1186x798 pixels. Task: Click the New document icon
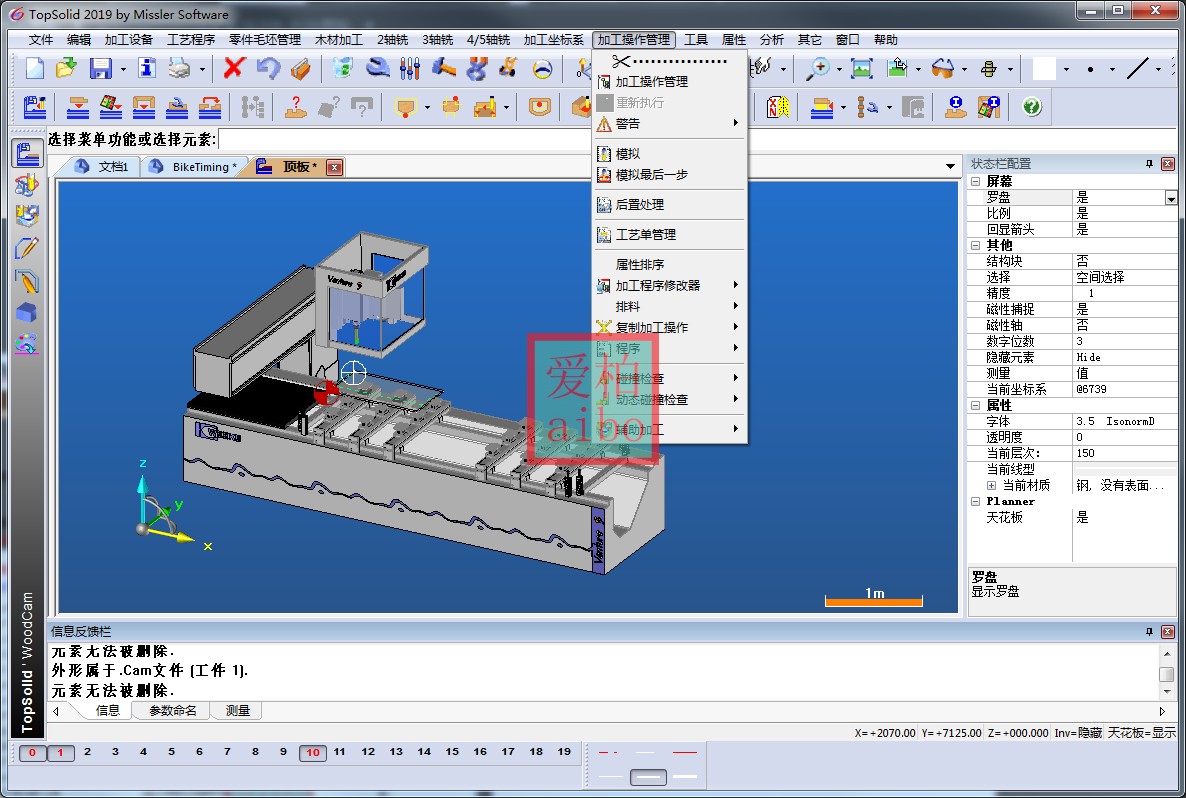click(35, 68)
